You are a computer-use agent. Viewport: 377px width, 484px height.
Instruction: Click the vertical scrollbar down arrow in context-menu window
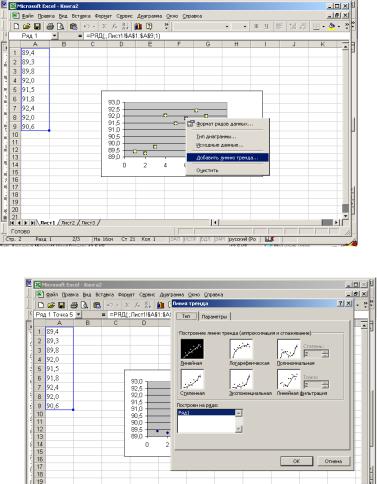click(346, 216)
